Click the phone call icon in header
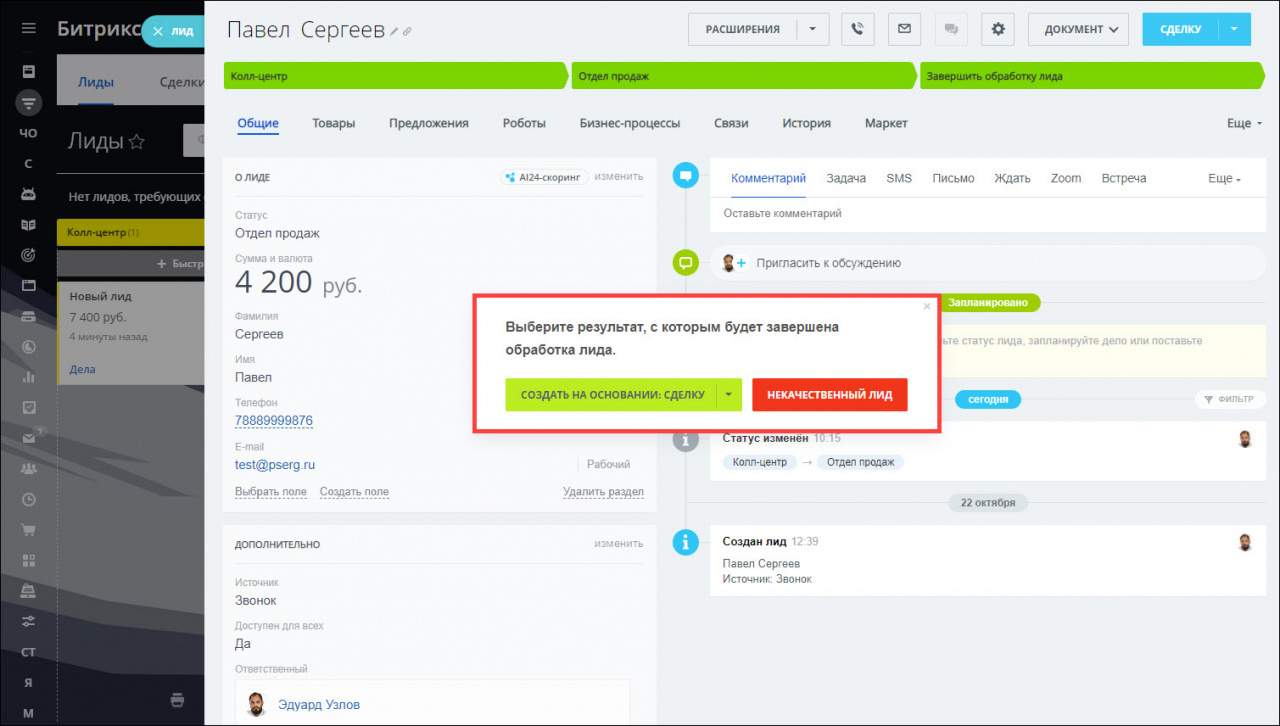1280x726 pixels. (857, 29)
